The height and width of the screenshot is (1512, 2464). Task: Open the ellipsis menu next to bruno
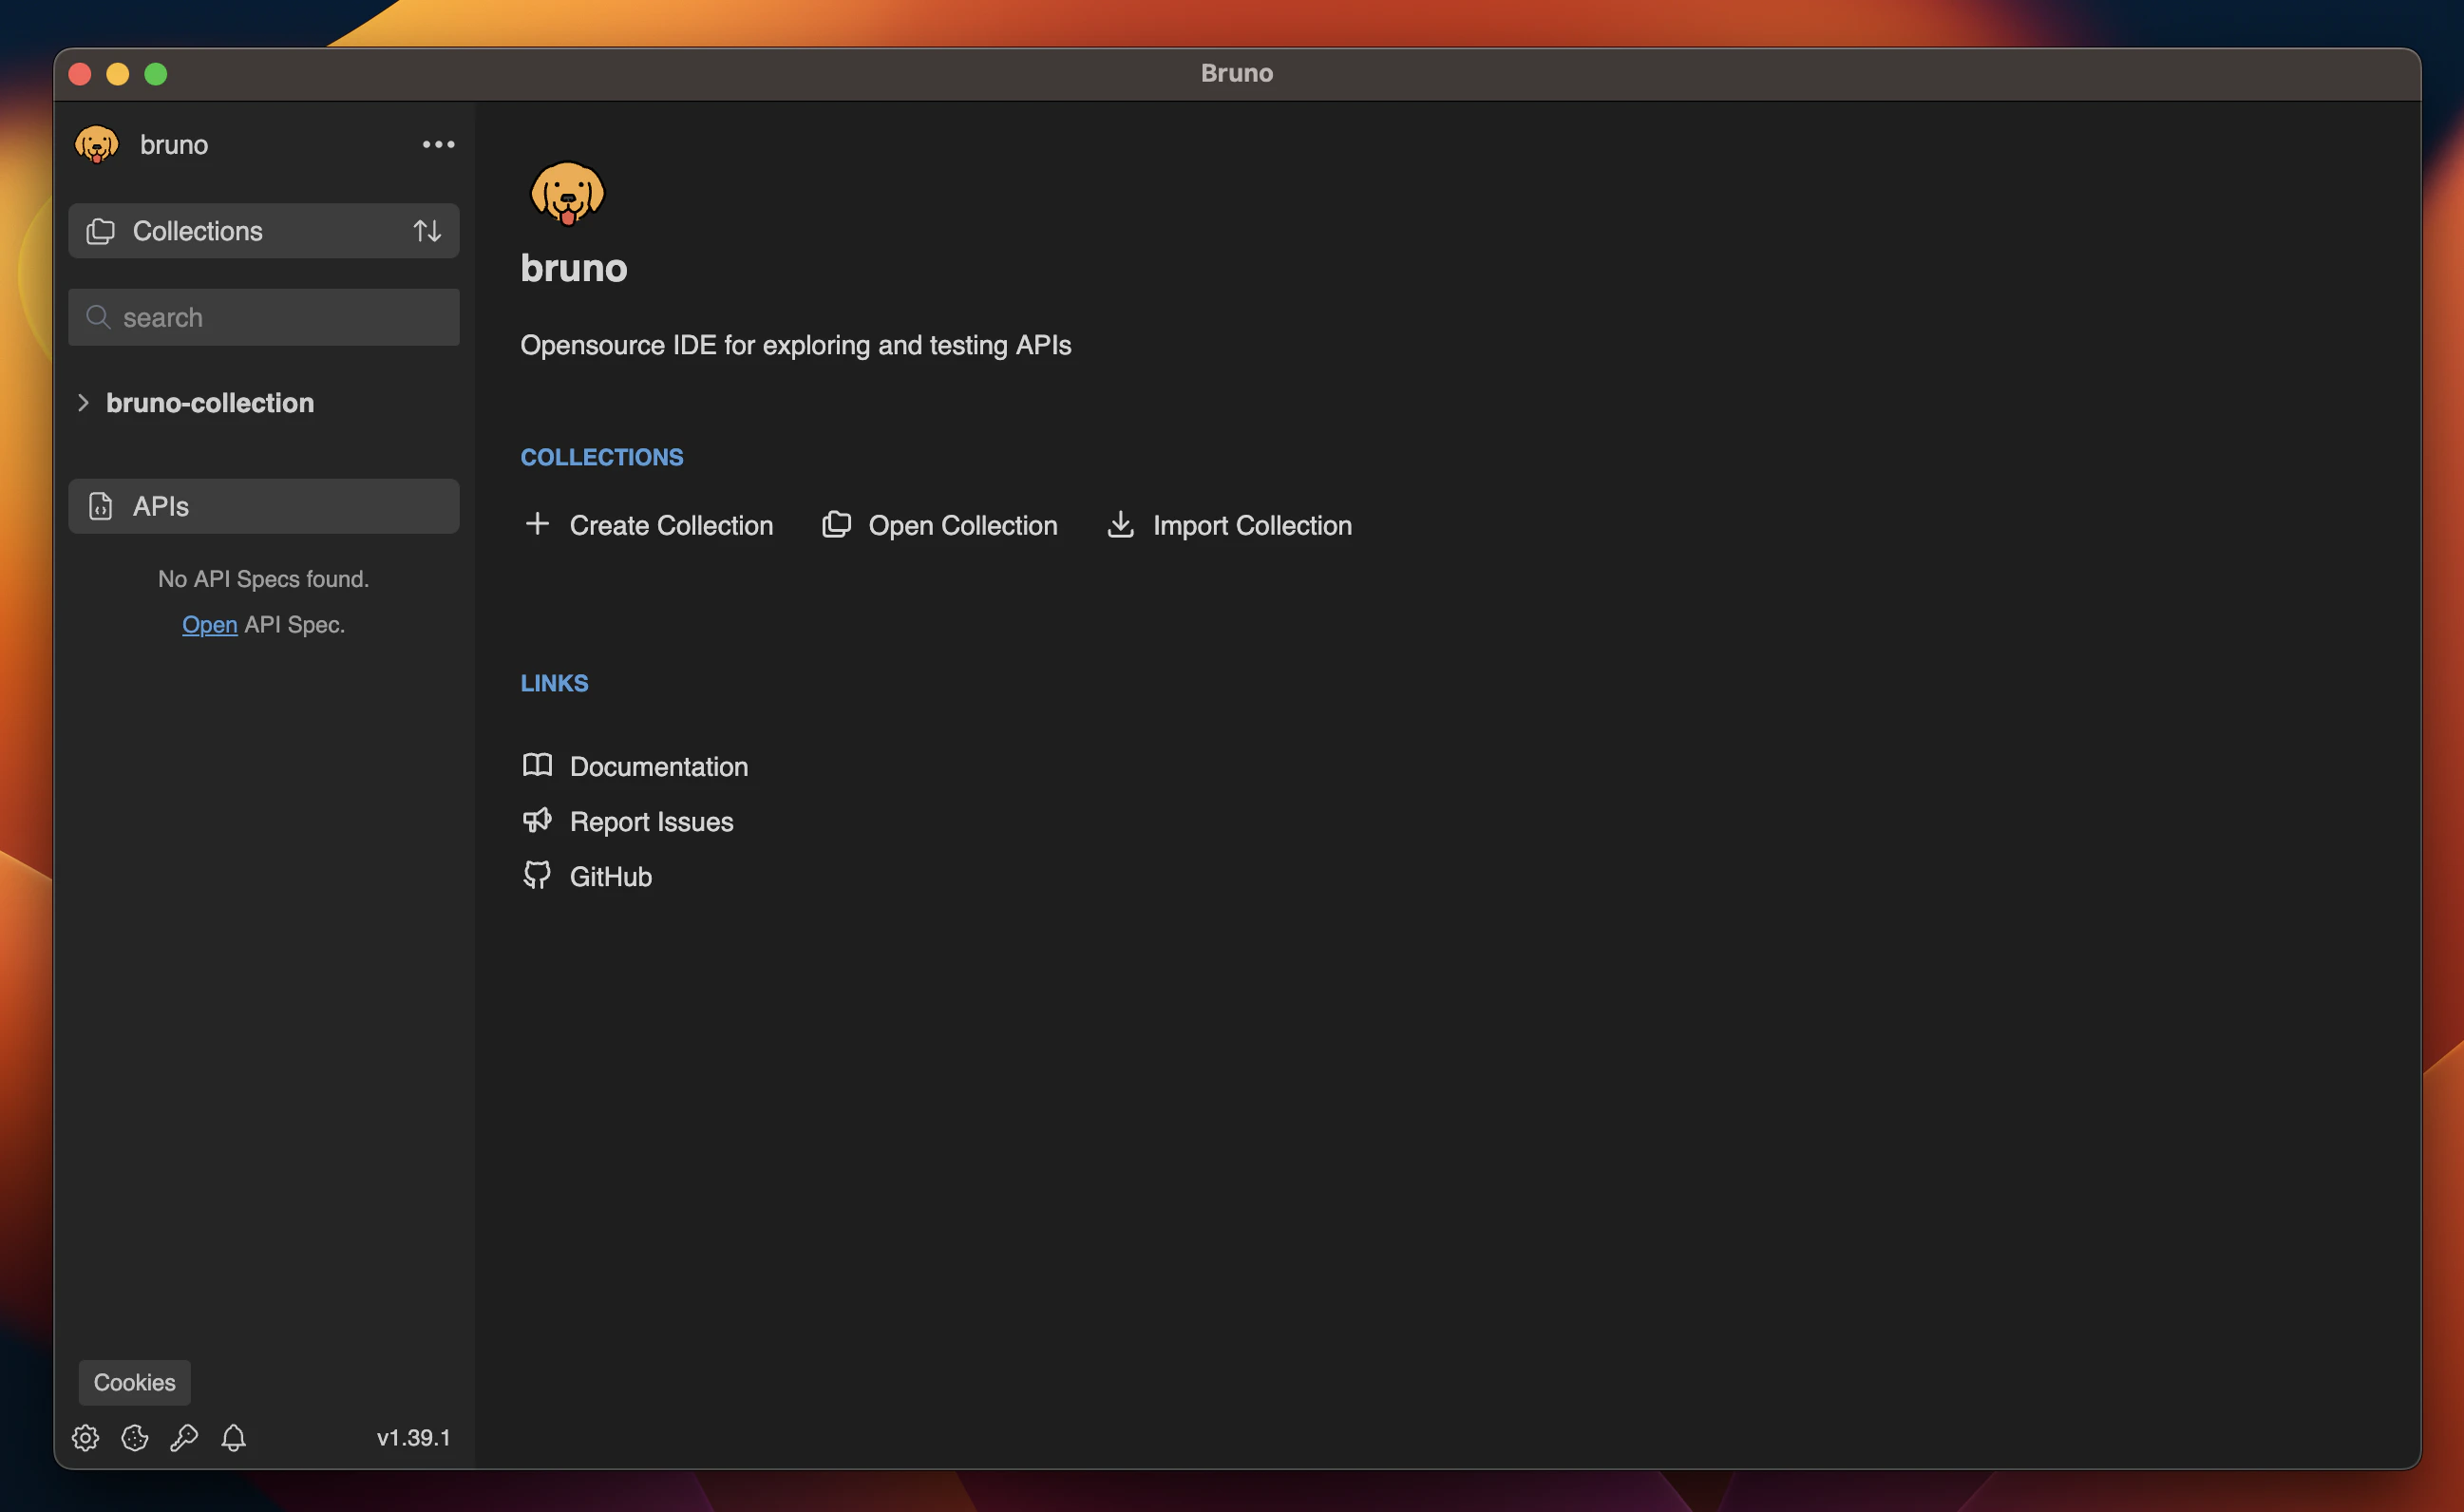[x=437, y=144]
